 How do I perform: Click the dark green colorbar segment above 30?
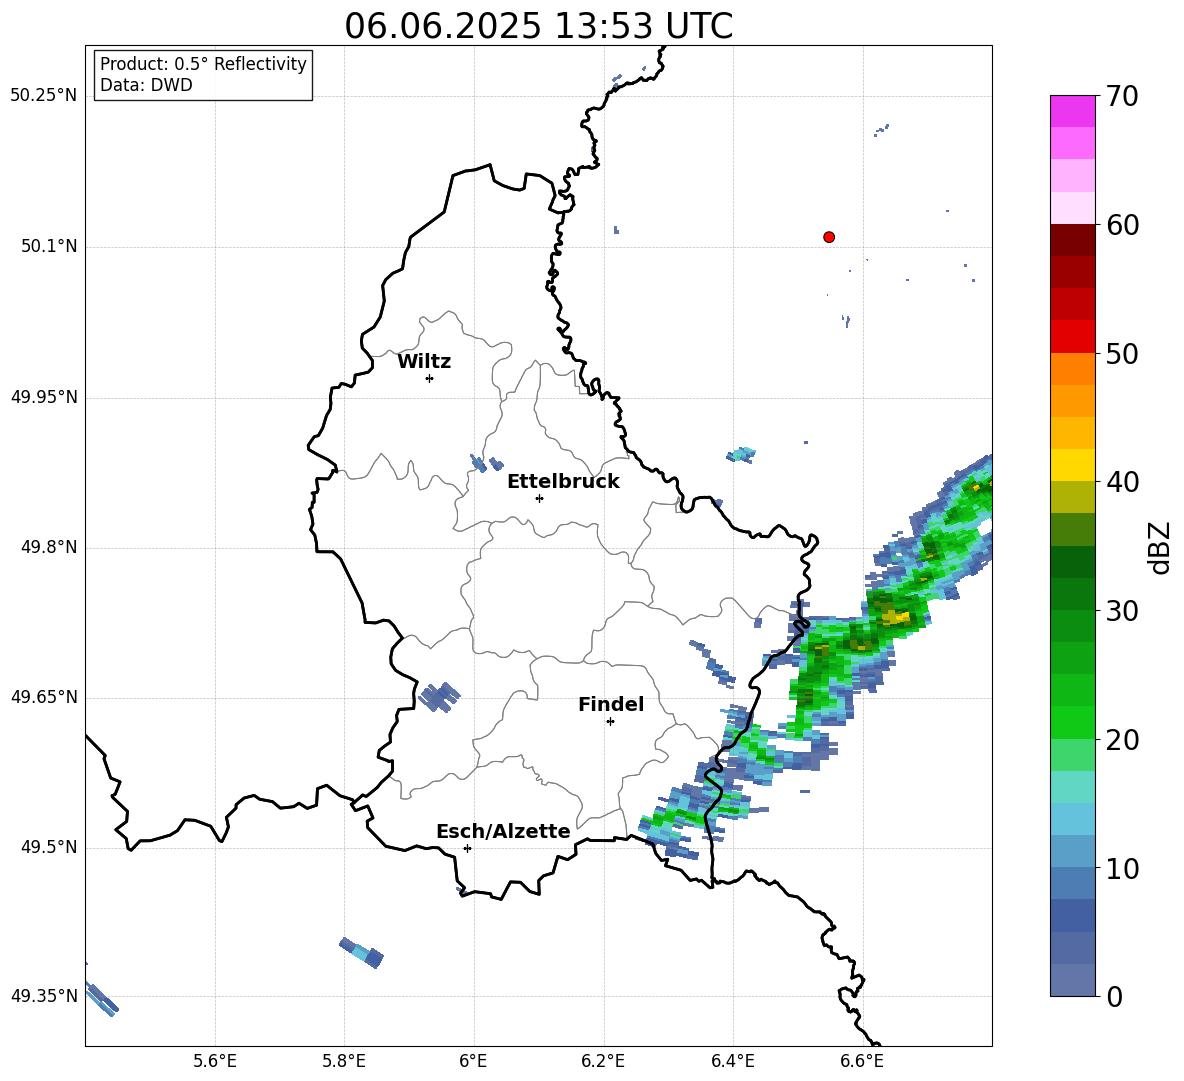[x=1072, y=594]
